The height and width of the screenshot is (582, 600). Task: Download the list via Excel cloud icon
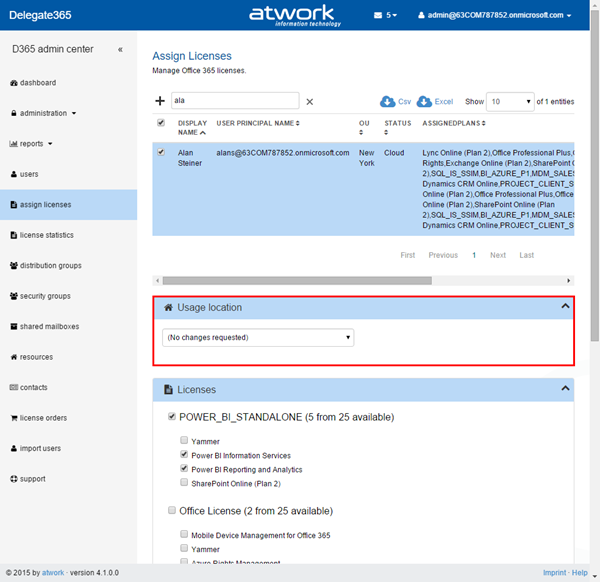[x=424, y=101]
